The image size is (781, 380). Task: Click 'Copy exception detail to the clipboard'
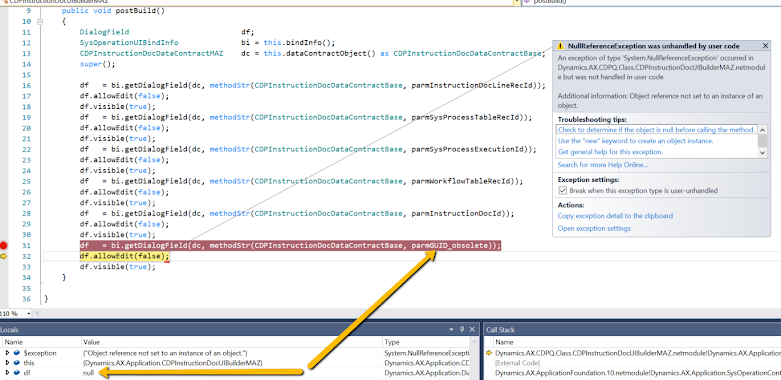click(615, 216)
